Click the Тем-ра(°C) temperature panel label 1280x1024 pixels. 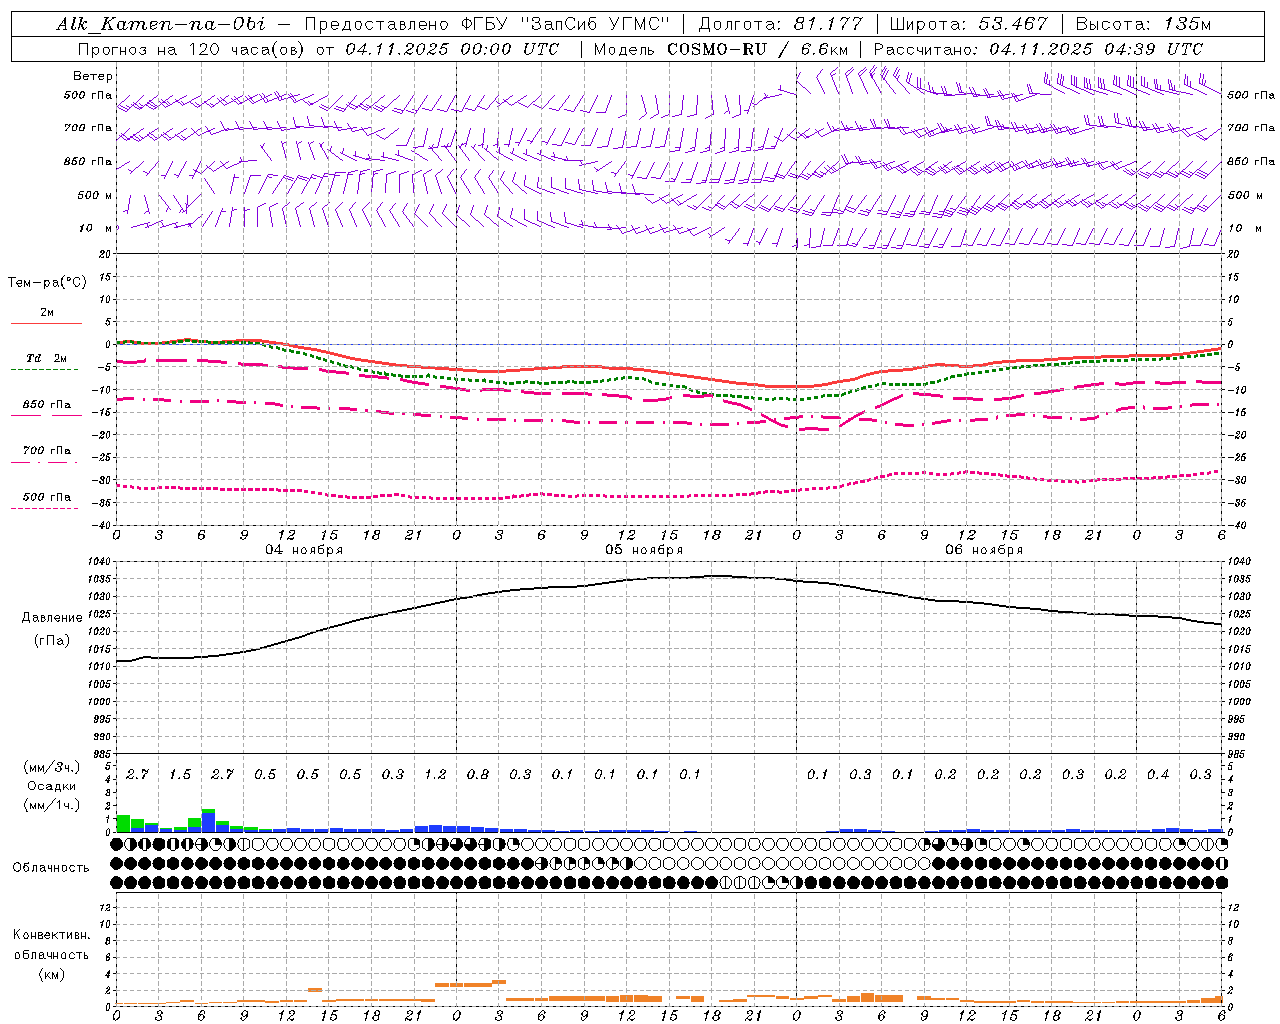[x=47, y=283]
